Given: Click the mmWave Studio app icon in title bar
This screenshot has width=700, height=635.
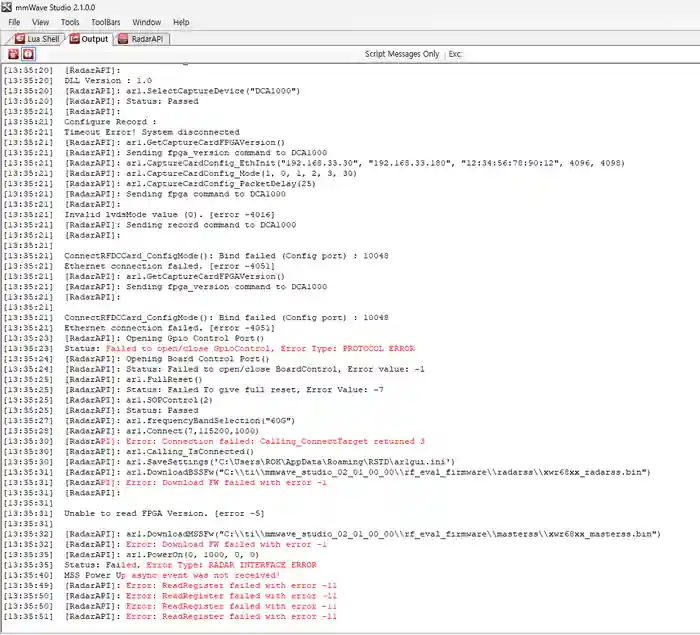Looking at the screenshot, I should [6, 7].
